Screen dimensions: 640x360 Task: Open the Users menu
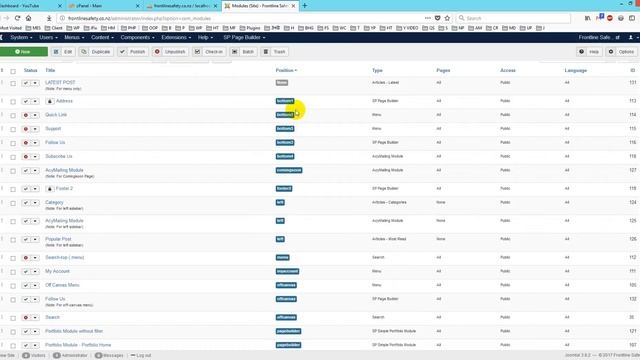48,37
